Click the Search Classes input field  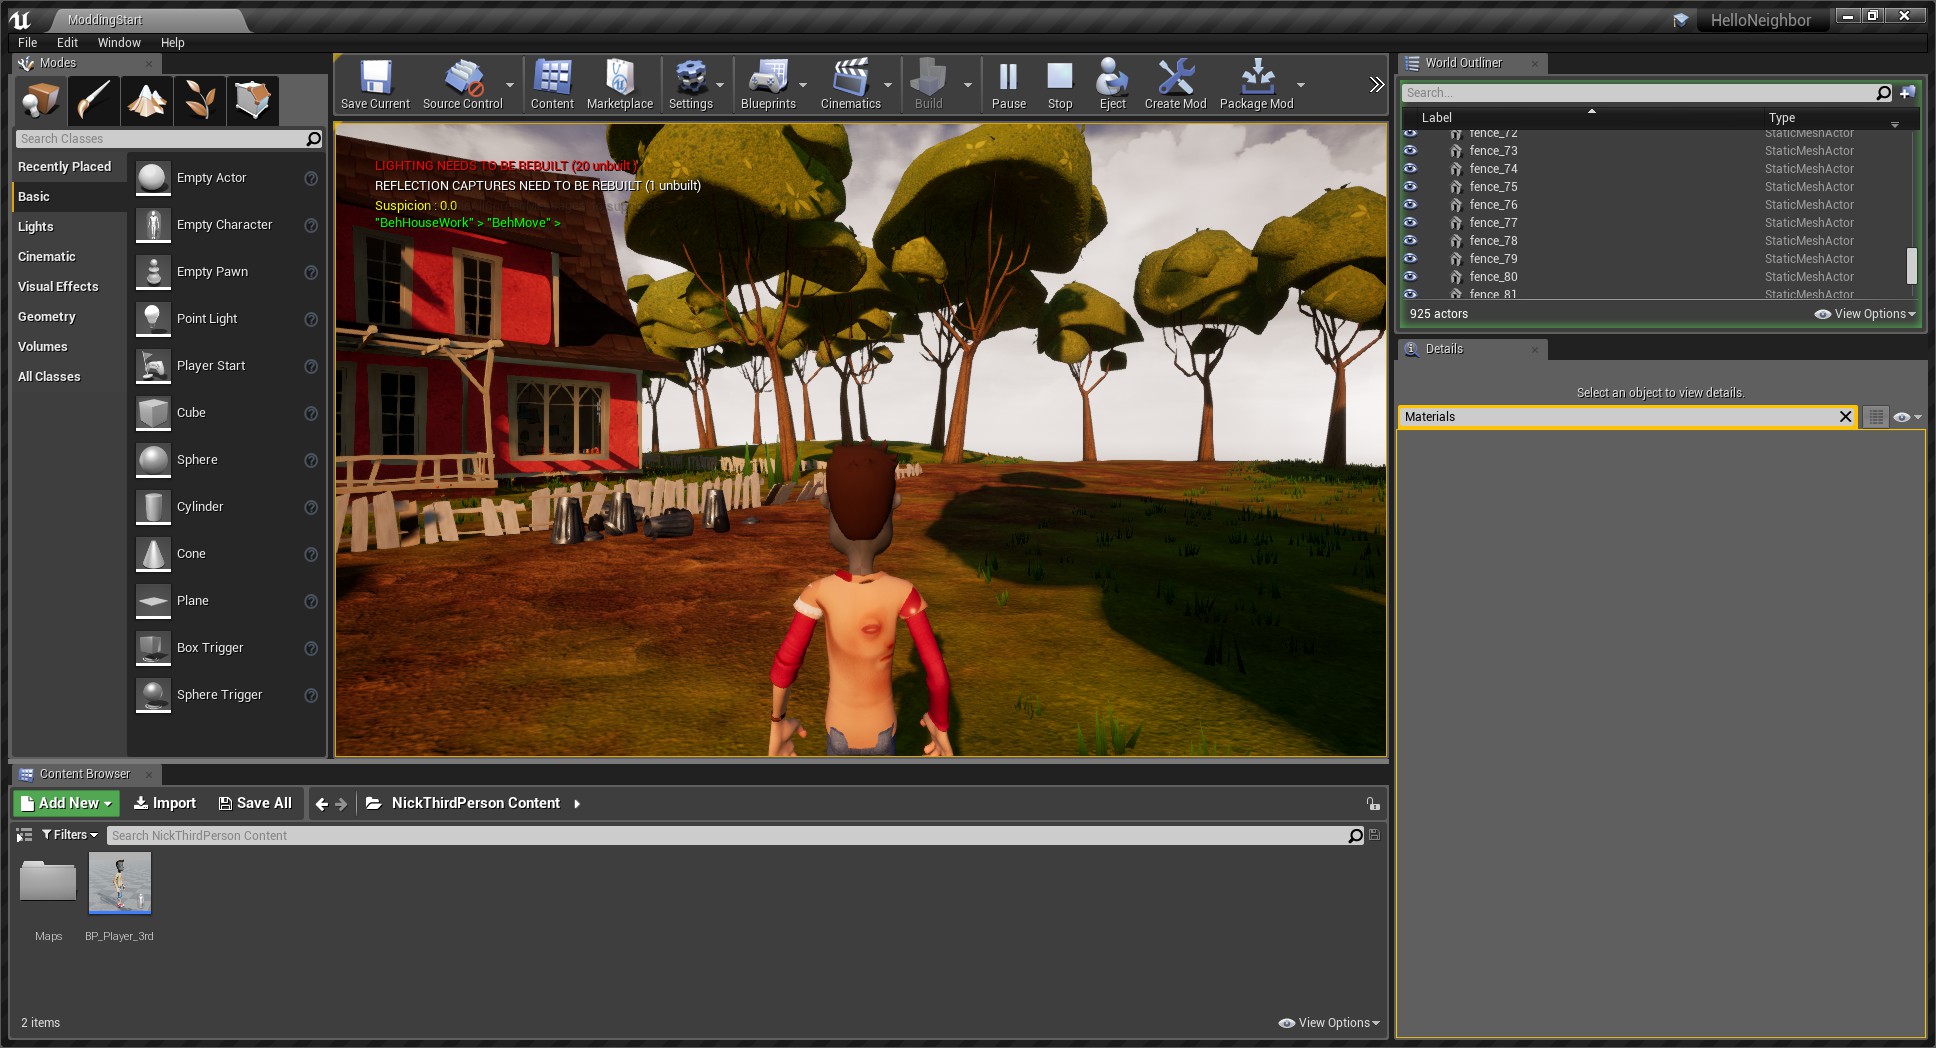pos(161,139)
